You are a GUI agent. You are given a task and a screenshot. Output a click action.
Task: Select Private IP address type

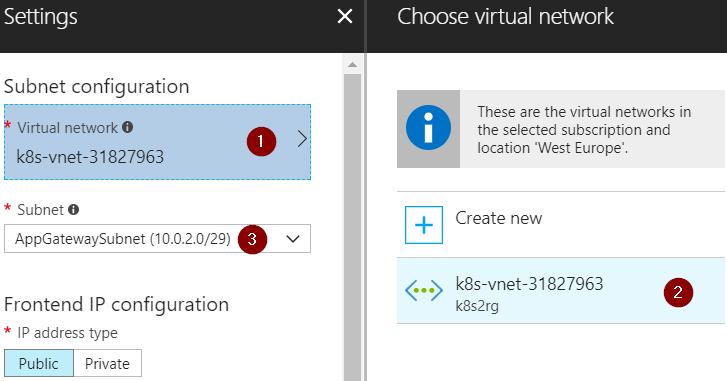pyautogui.click(x=108, y=363)
